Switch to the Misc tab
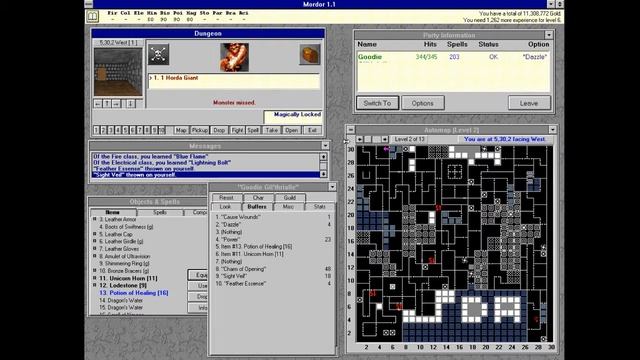This screenshot has width=640, height=360. [x=288, y=207]
